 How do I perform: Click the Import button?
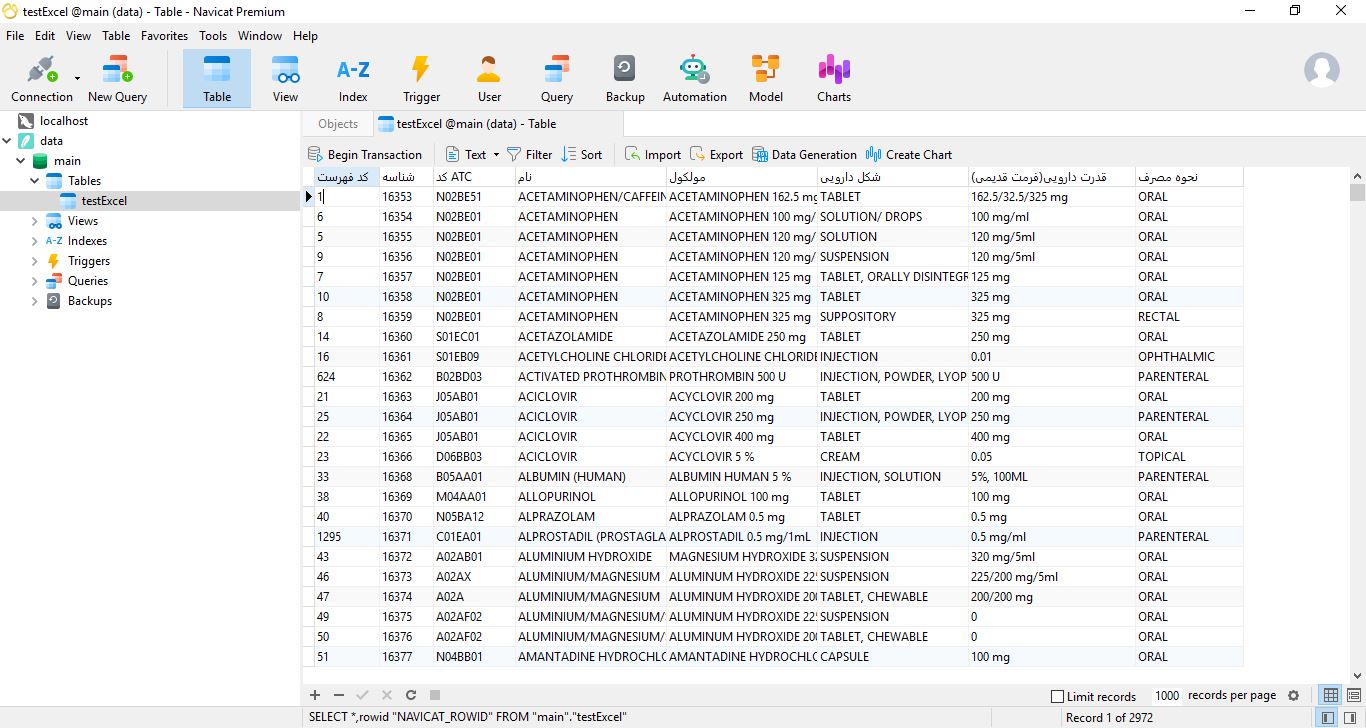coord(653,154)
